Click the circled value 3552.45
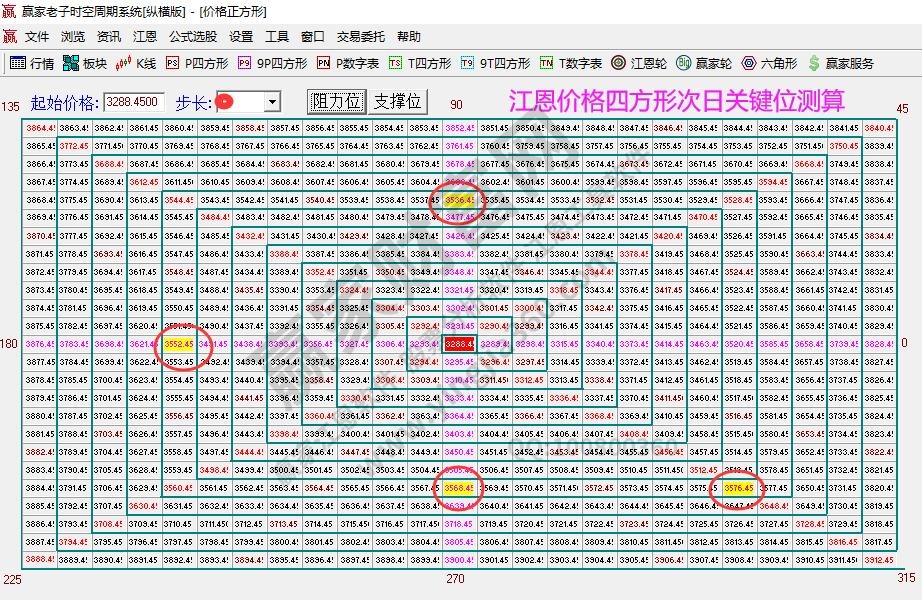922x600 pixels. [x=181, y=344]
